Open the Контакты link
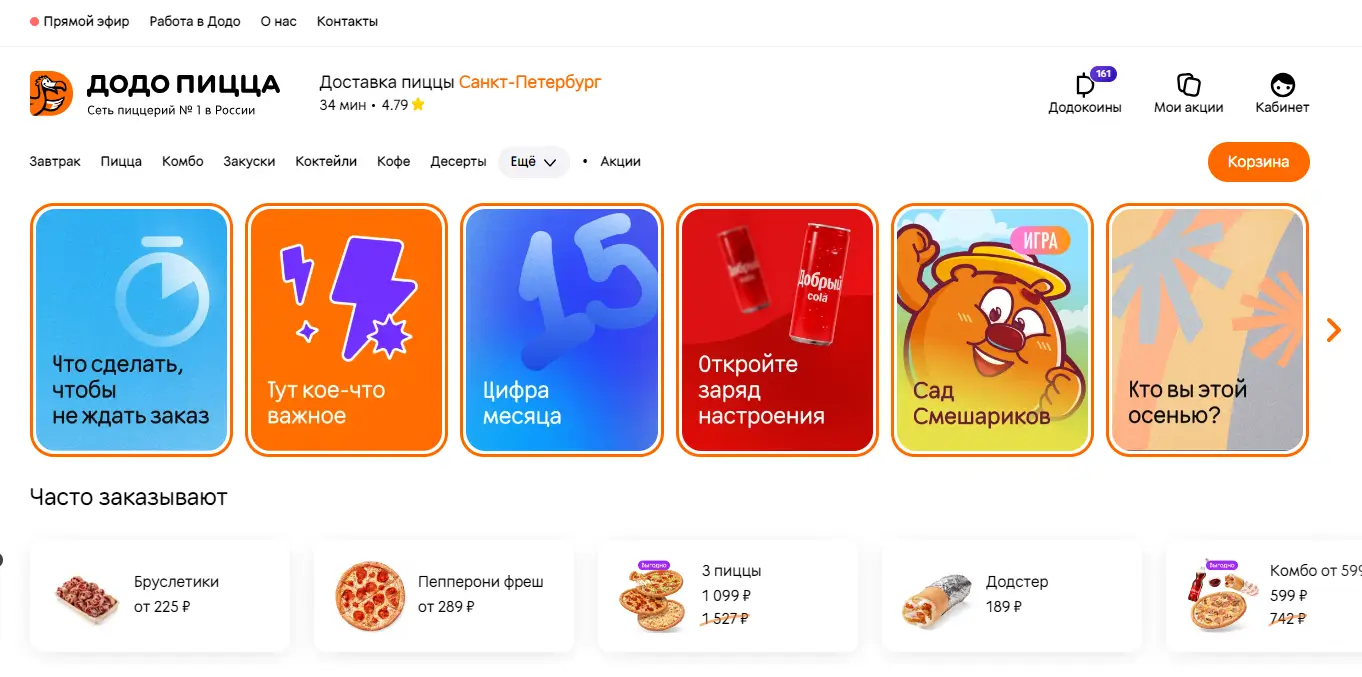This screenshot has width=1362, height=677. (347, 21)
